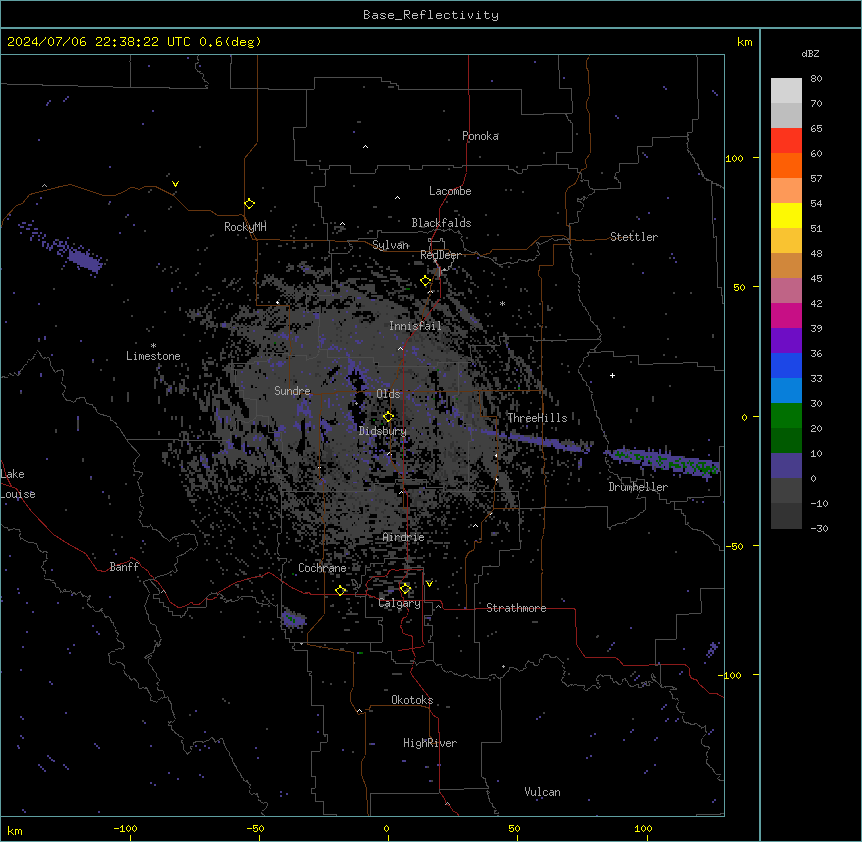The image size is (862, 842).
Task: Select the Strathmore label
Action: 516,608
